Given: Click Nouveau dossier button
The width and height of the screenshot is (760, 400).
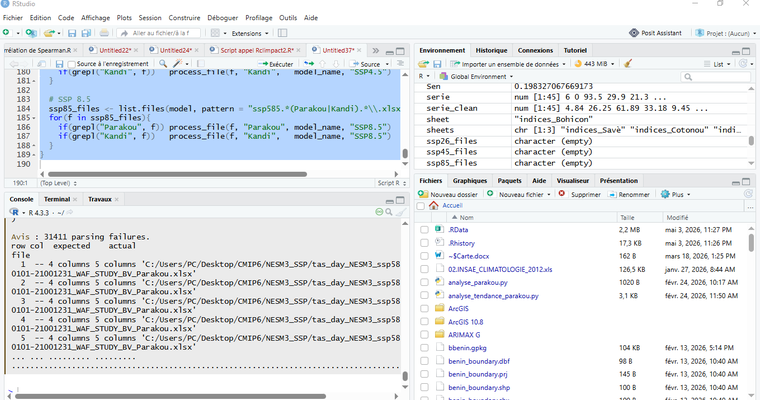Looking at the screenshot, I should click(x=448, y=194).
